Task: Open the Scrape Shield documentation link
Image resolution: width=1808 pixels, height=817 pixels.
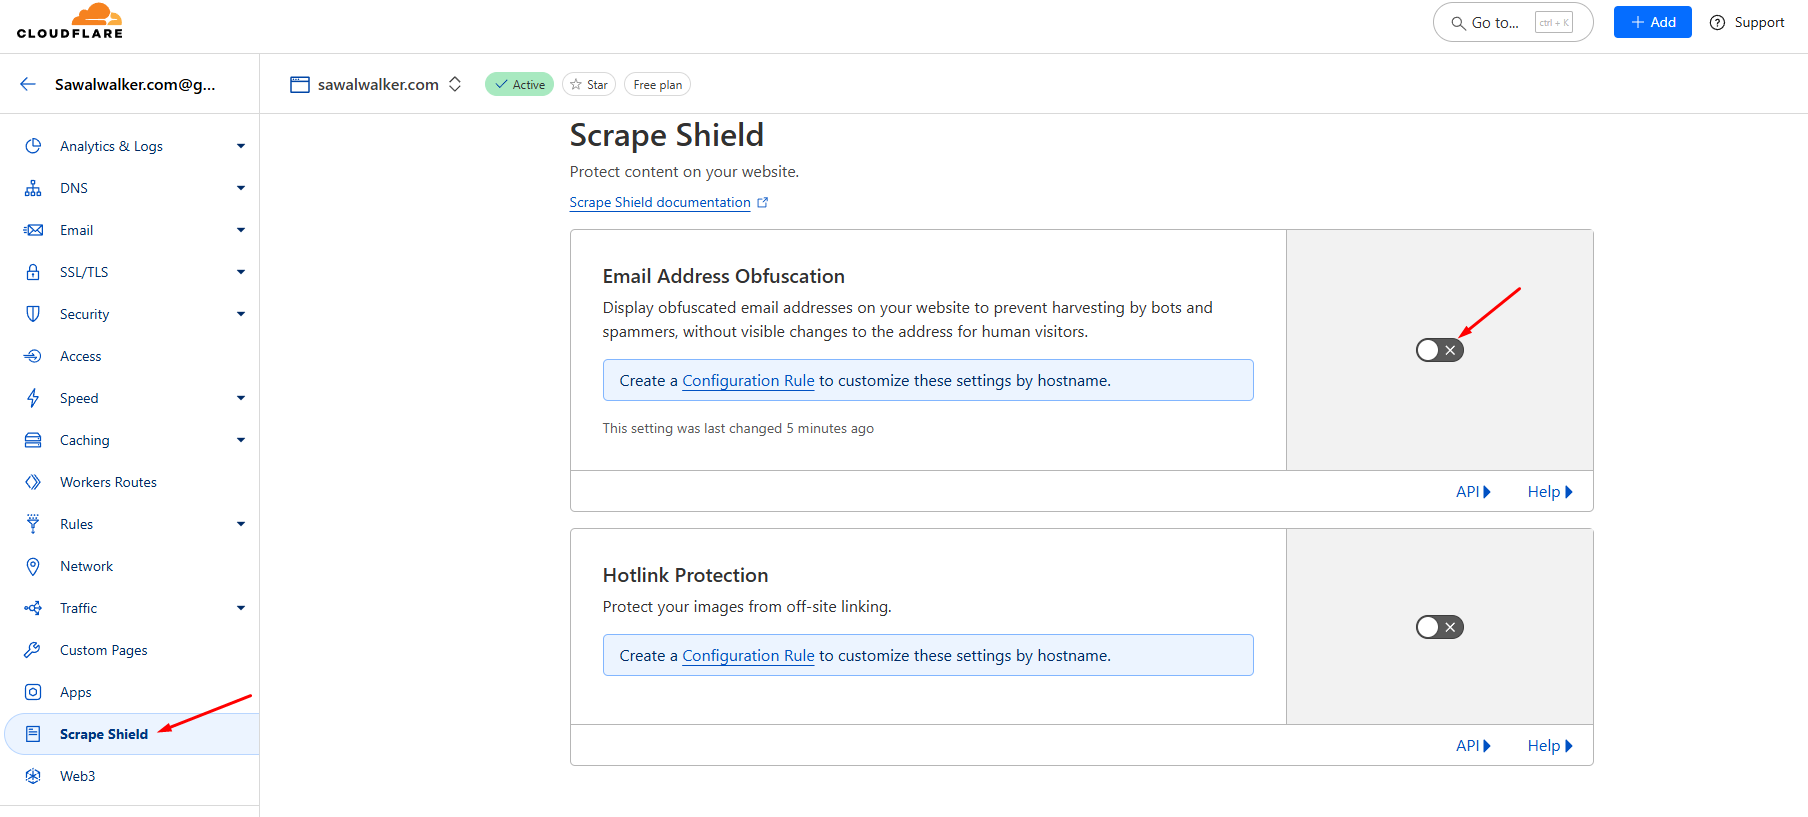Action: pos(660,202)
